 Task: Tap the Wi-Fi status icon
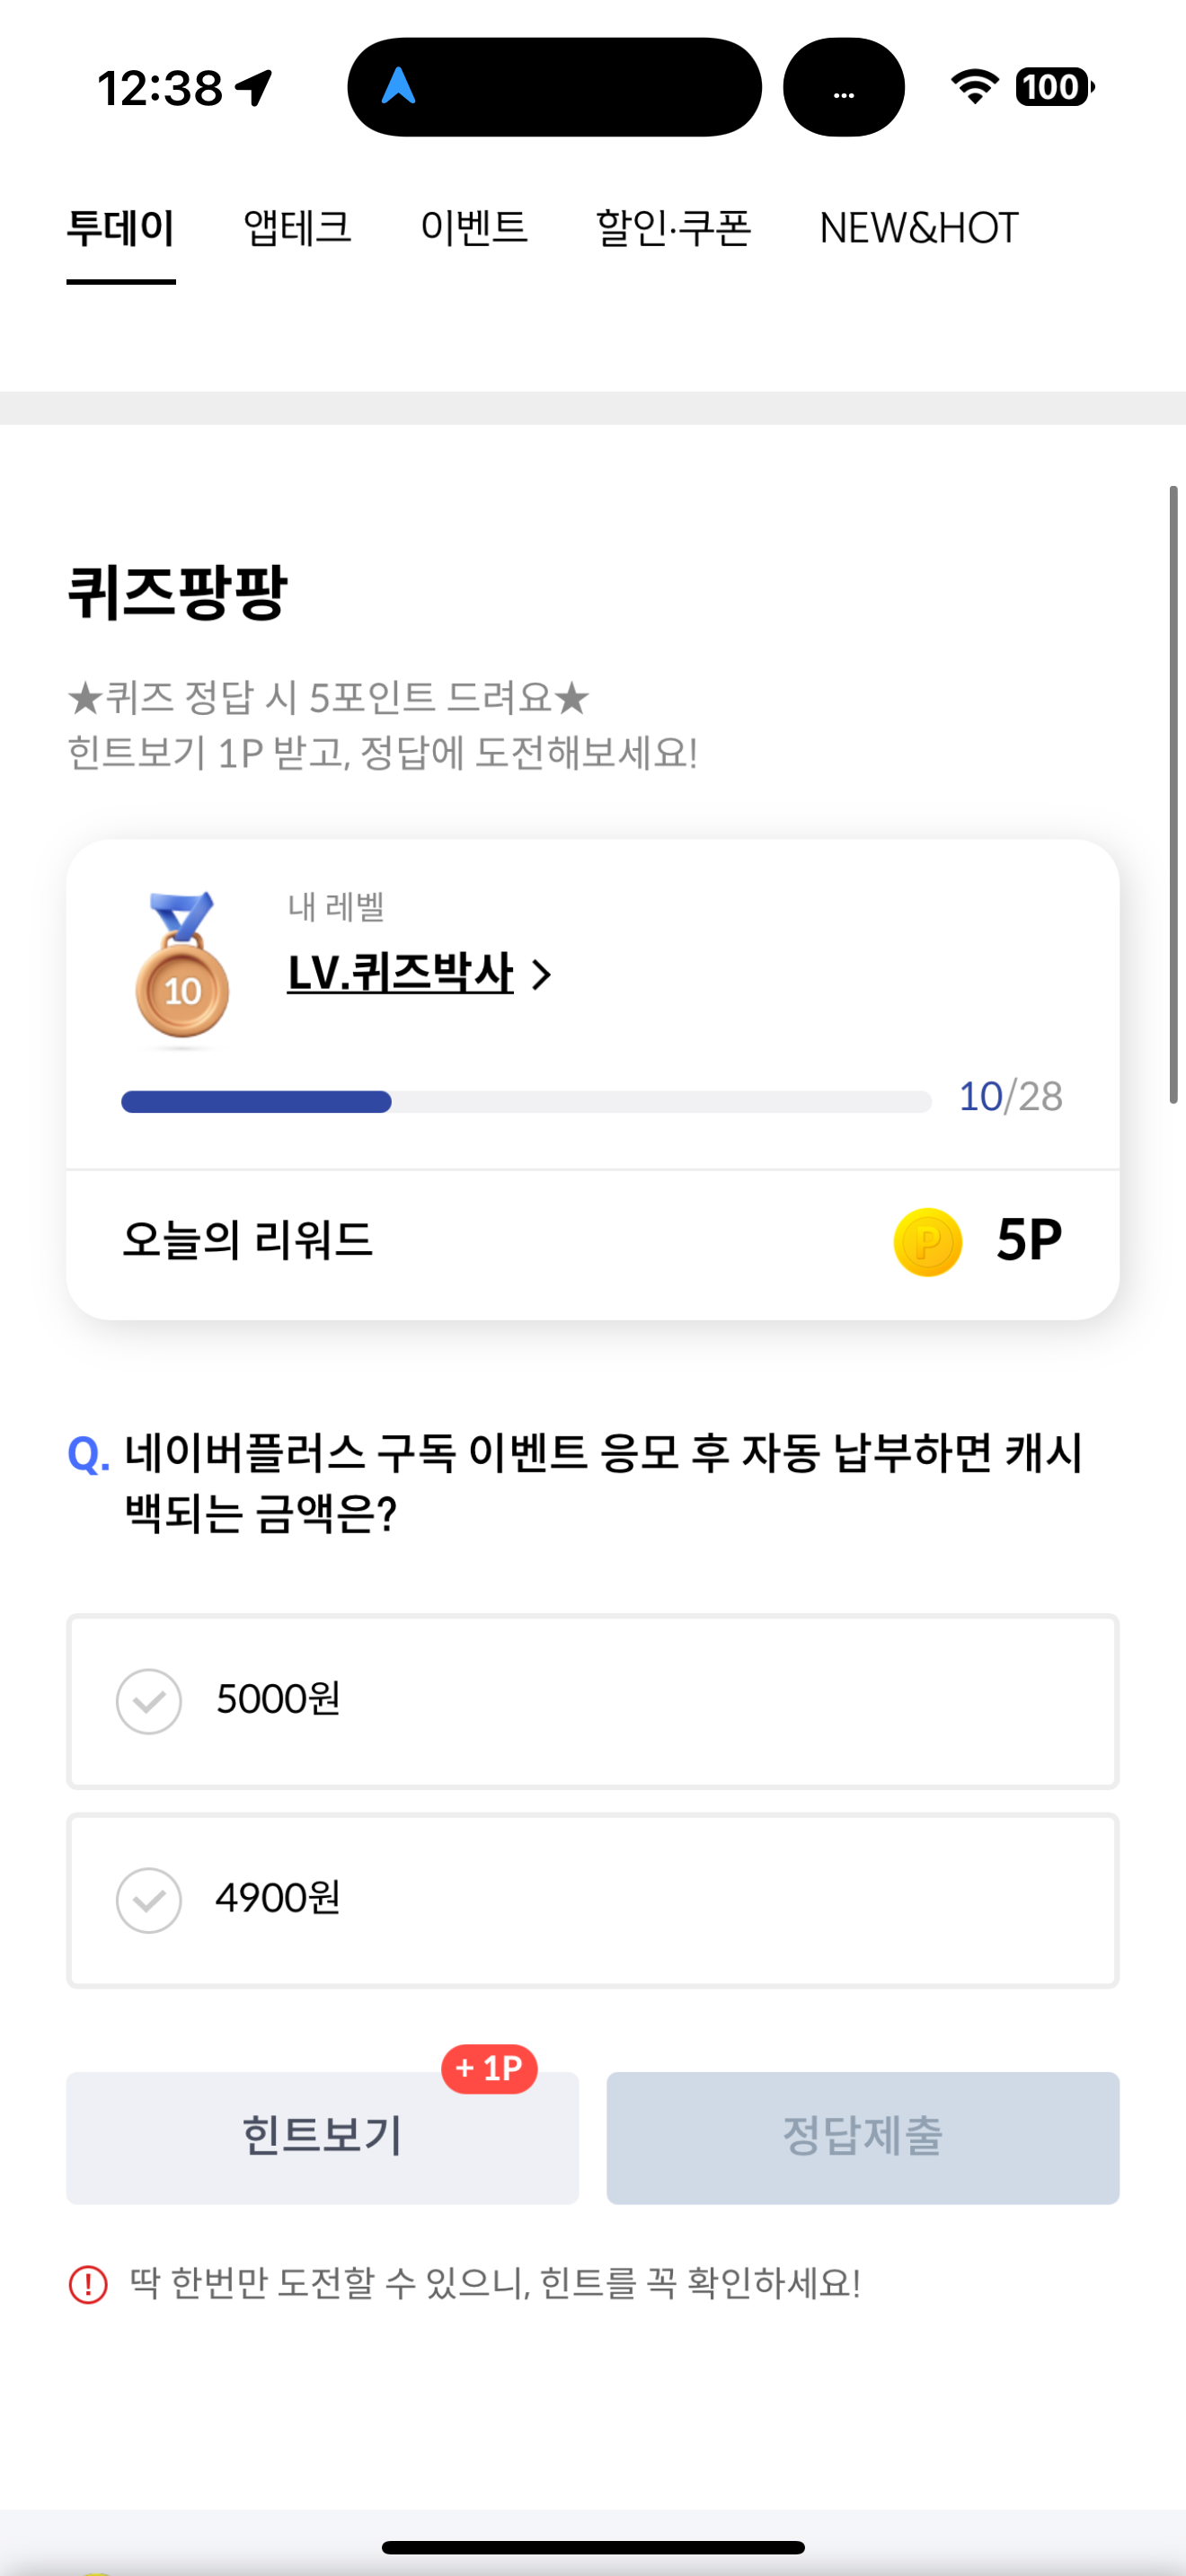(x=975, y=87)
